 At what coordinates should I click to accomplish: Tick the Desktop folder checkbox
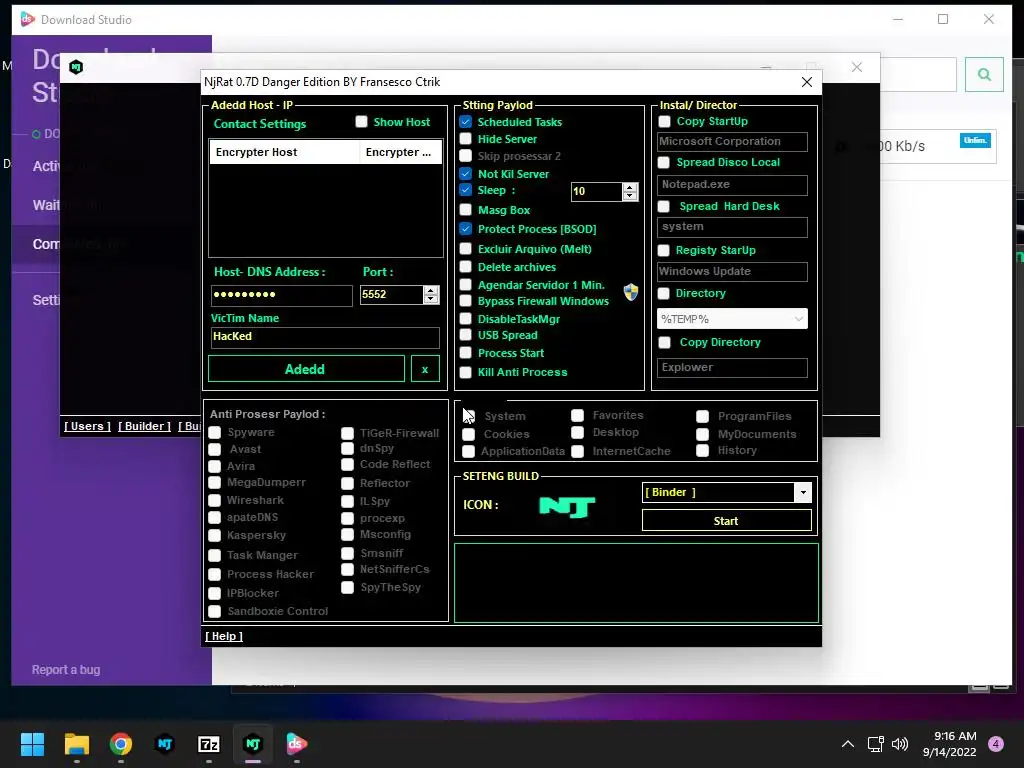(577, 432)
